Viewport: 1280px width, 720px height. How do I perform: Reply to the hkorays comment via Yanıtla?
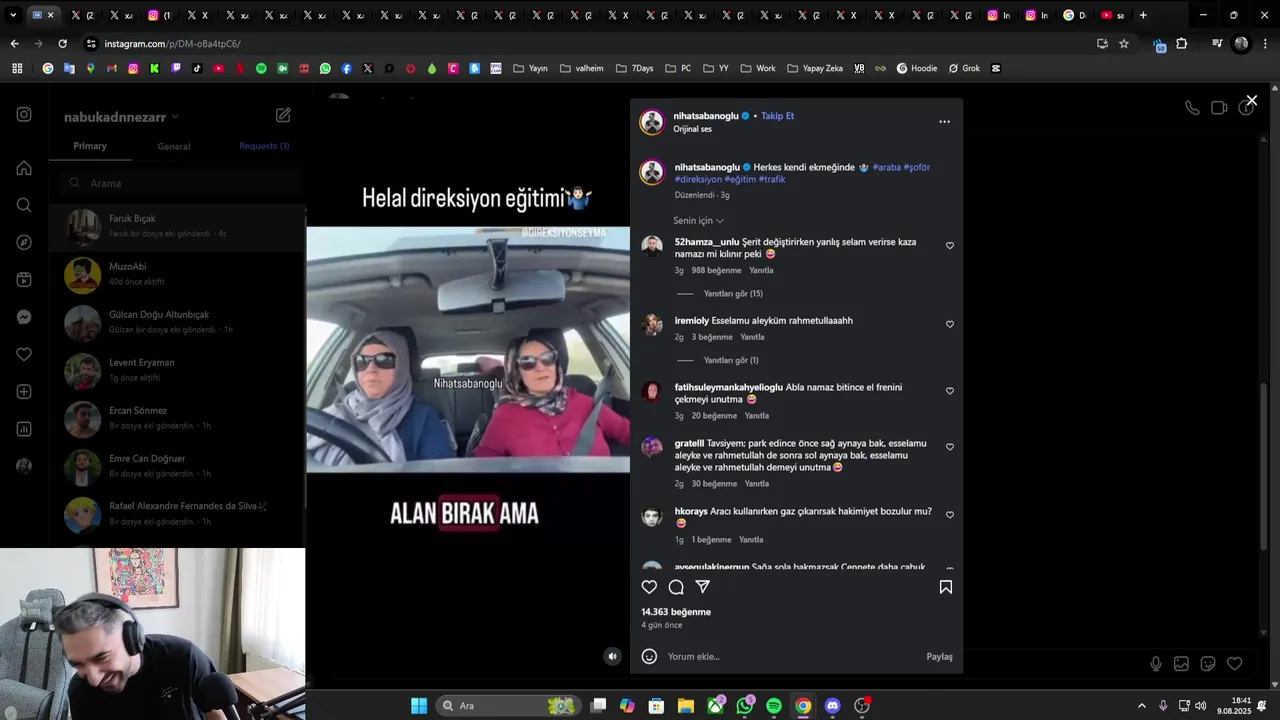pyautogui.click(x=751, y=540)
